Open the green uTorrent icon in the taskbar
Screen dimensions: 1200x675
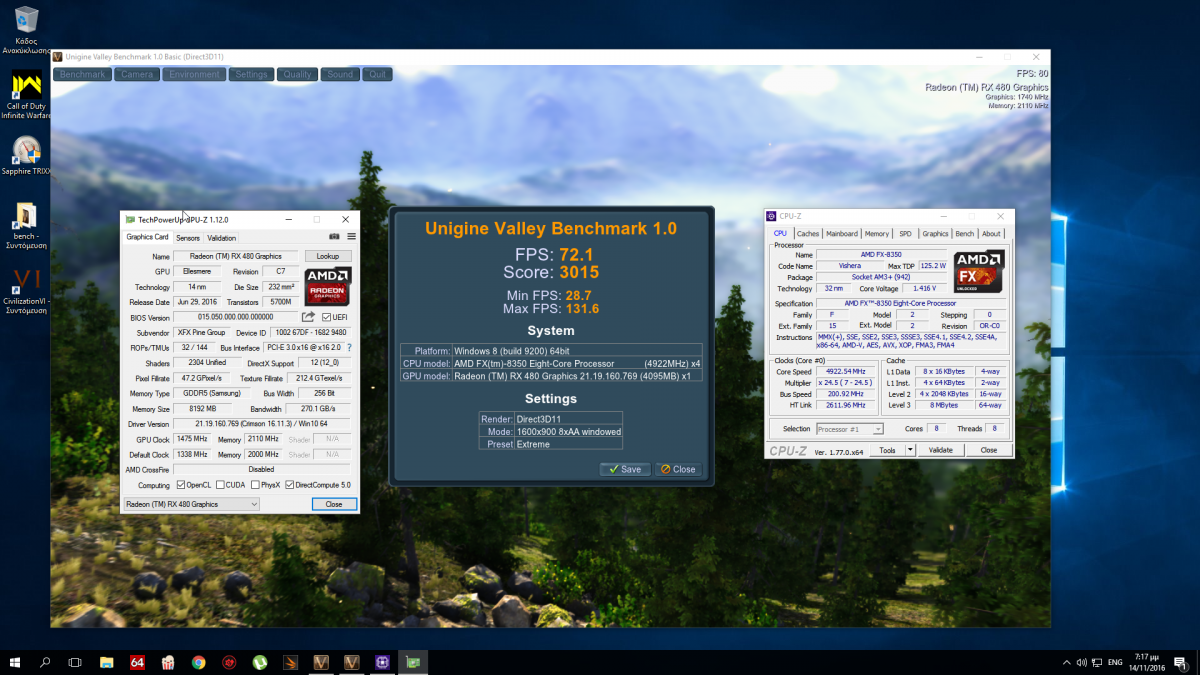coord(260,662)
